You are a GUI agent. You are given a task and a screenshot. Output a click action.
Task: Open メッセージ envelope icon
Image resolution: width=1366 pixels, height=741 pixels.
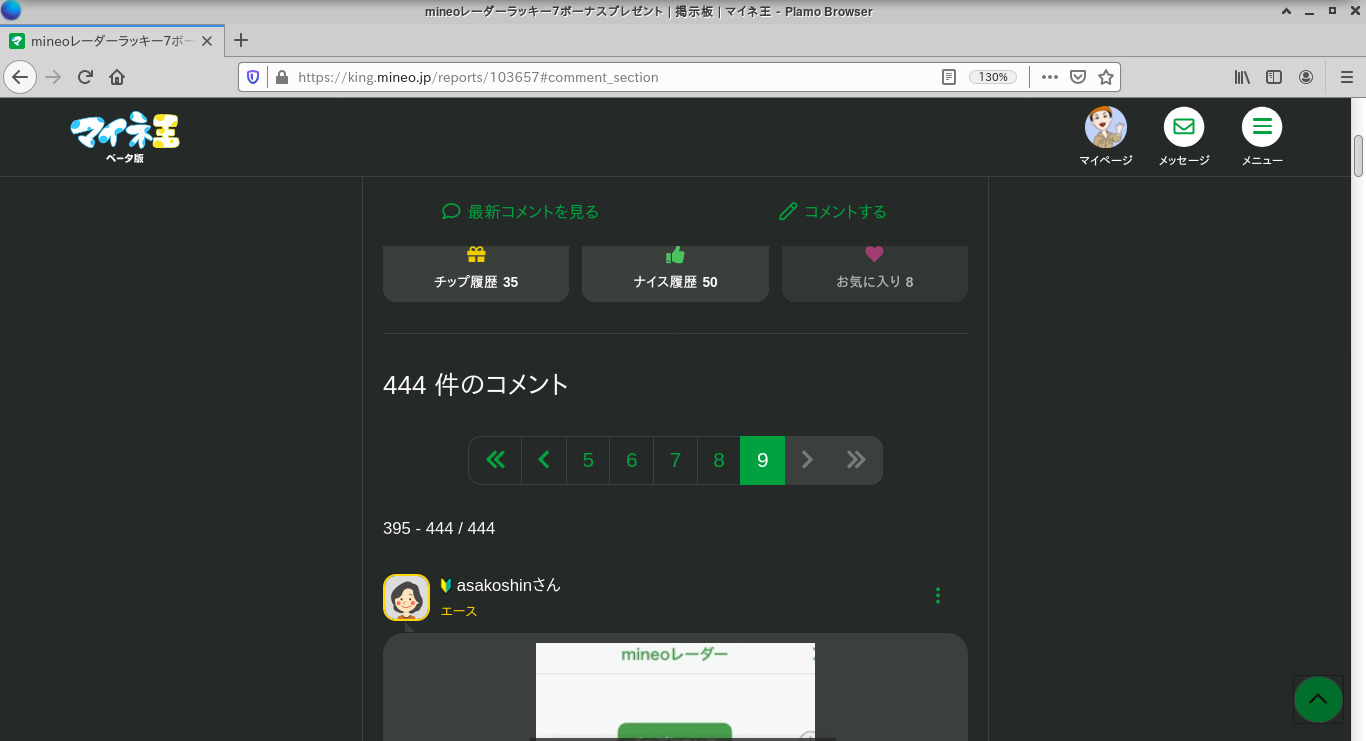pyautogui.click(x=1184, y=127)
